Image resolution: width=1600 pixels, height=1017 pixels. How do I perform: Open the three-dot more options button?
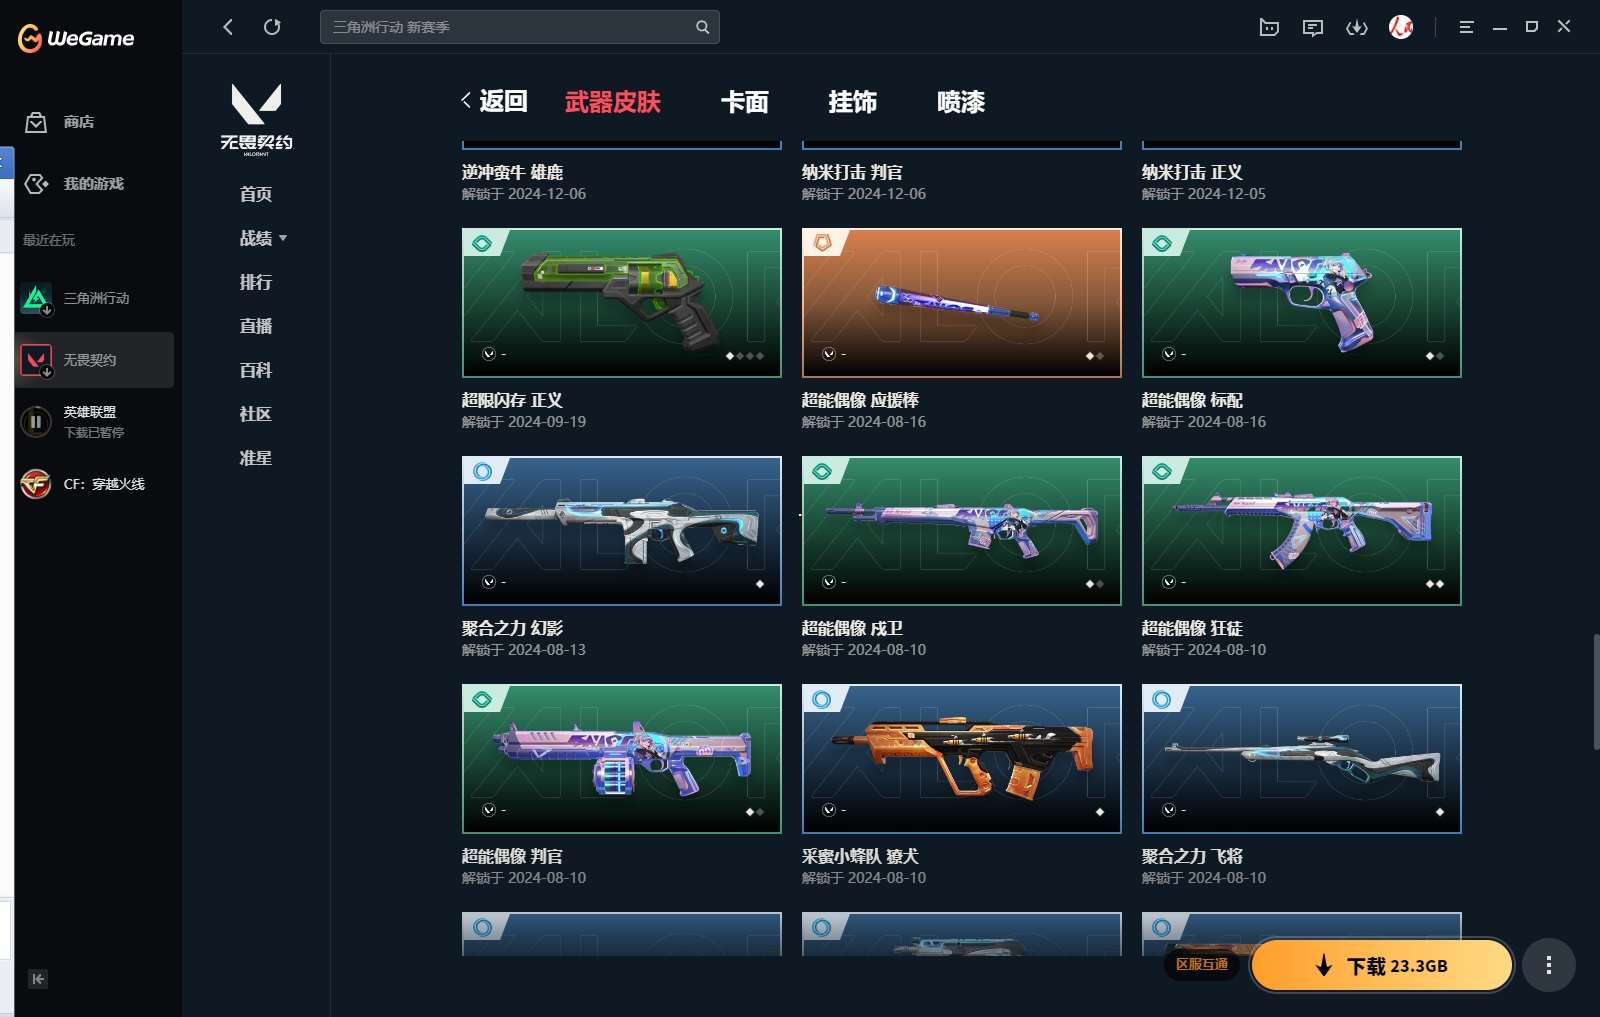click(1548, 965)
